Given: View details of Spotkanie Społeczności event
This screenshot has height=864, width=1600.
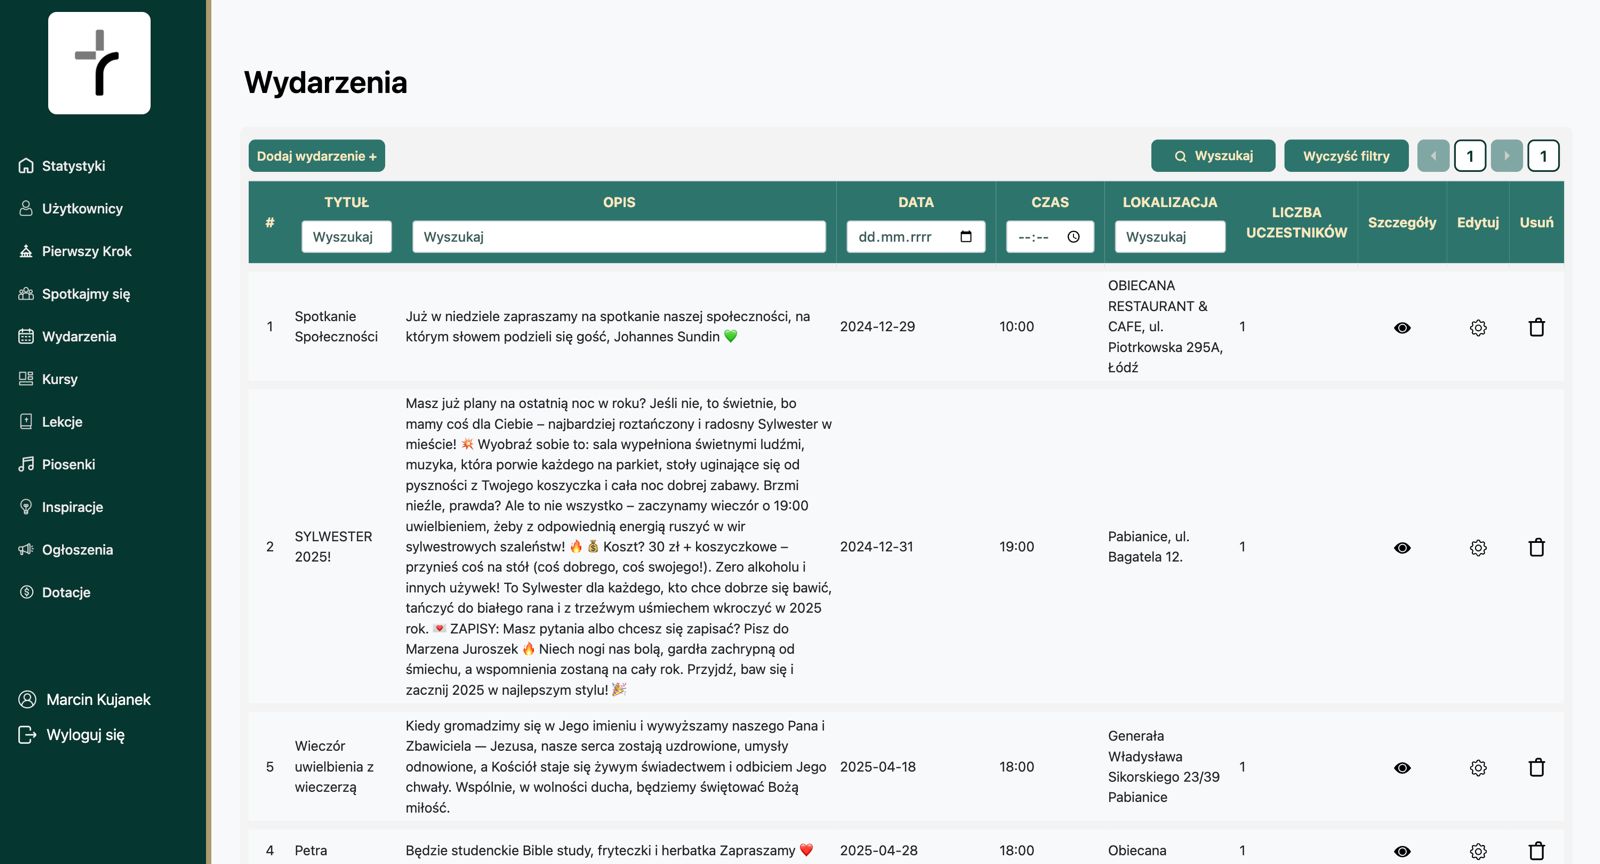Looking at the screenshot, I should [x=1402, y=327].
